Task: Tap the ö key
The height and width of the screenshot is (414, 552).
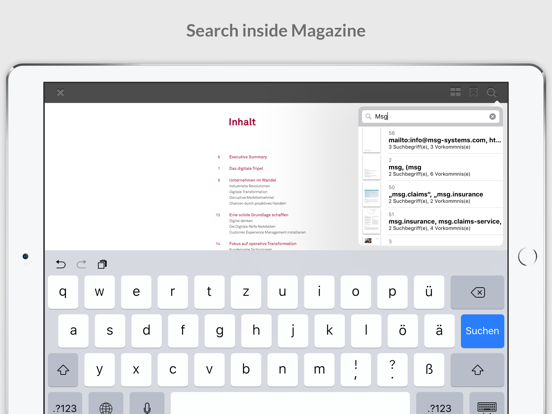Action: (402, 331)
